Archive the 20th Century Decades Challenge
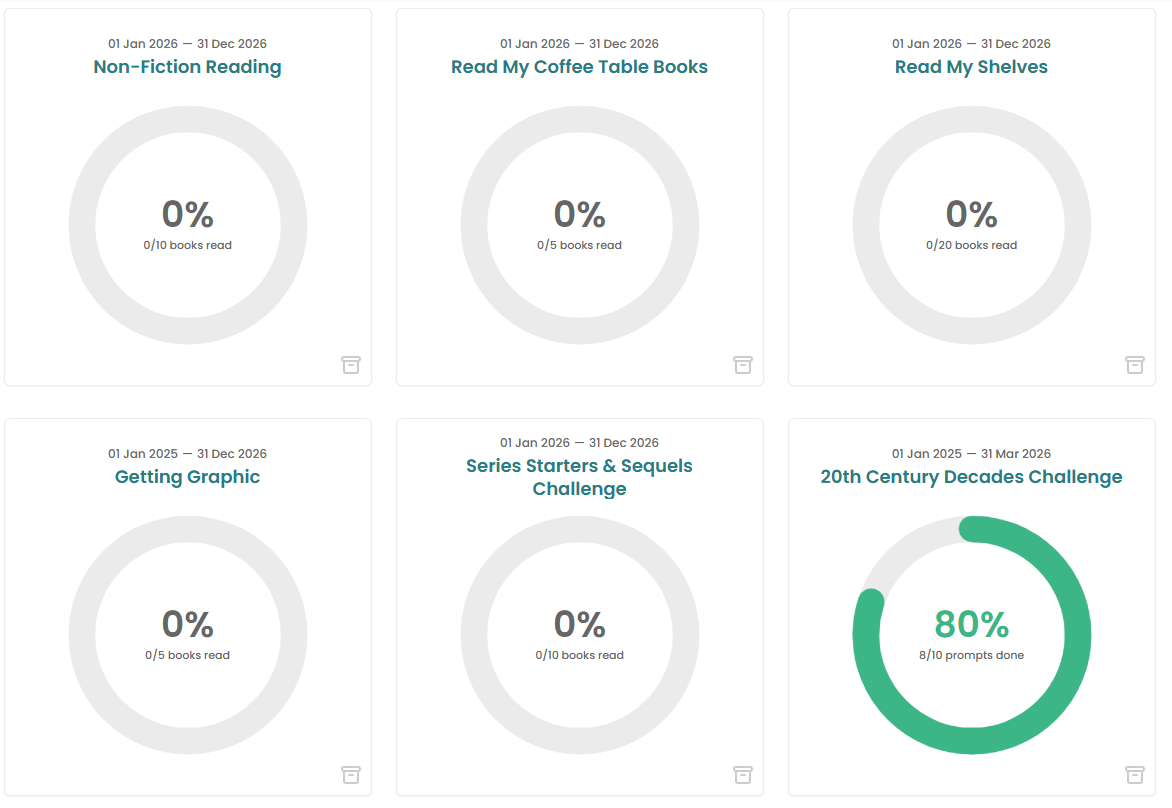The width and height of the screenshot is (1172, 808). [x=1135, y=775]
